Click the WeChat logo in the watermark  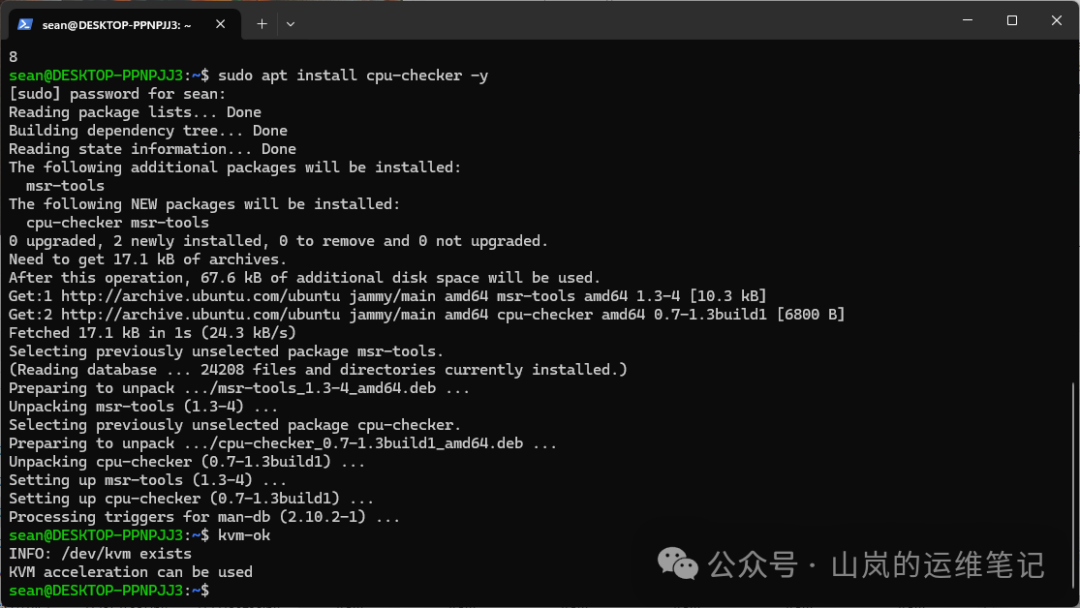(x=678, y=565)
